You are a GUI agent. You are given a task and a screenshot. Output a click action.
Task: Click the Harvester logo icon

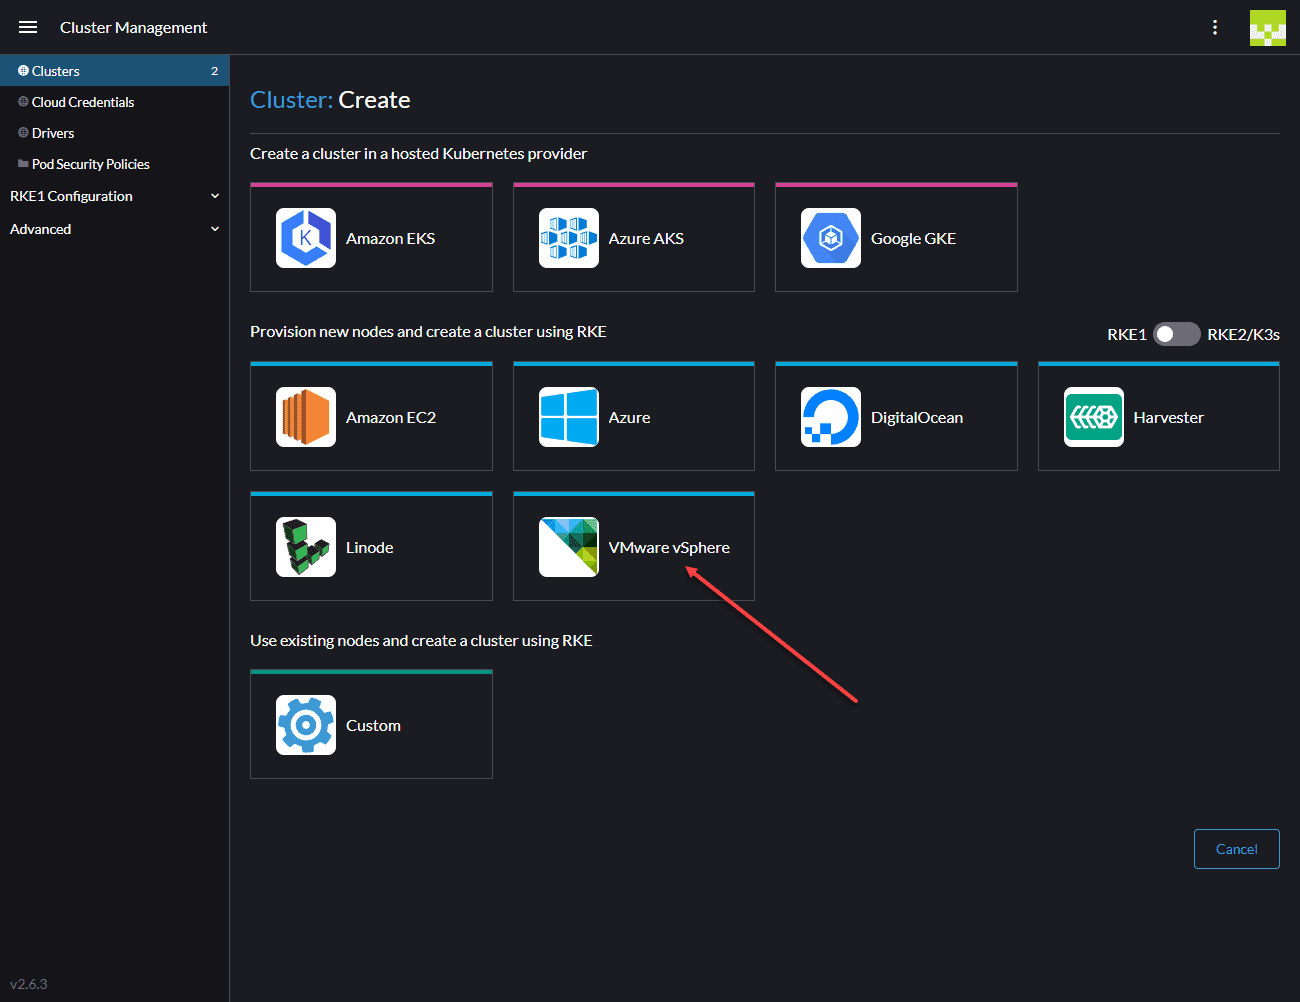click(x=1094, y=417)
